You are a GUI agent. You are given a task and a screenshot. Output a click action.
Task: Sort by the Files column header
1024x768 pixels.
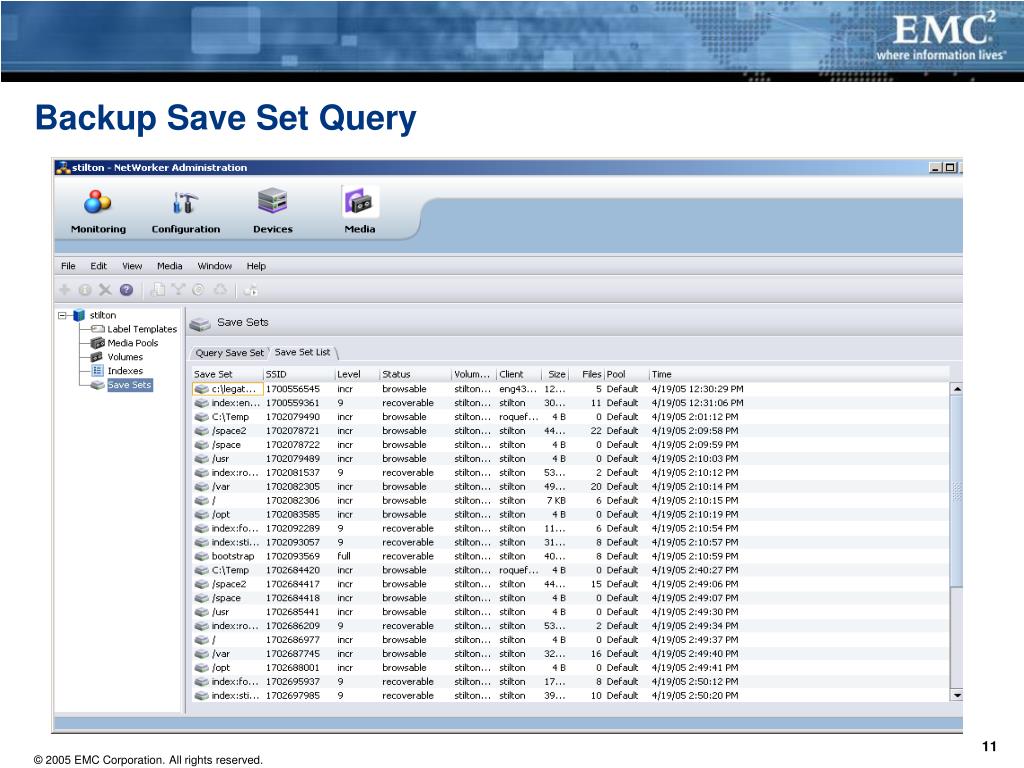586,374
